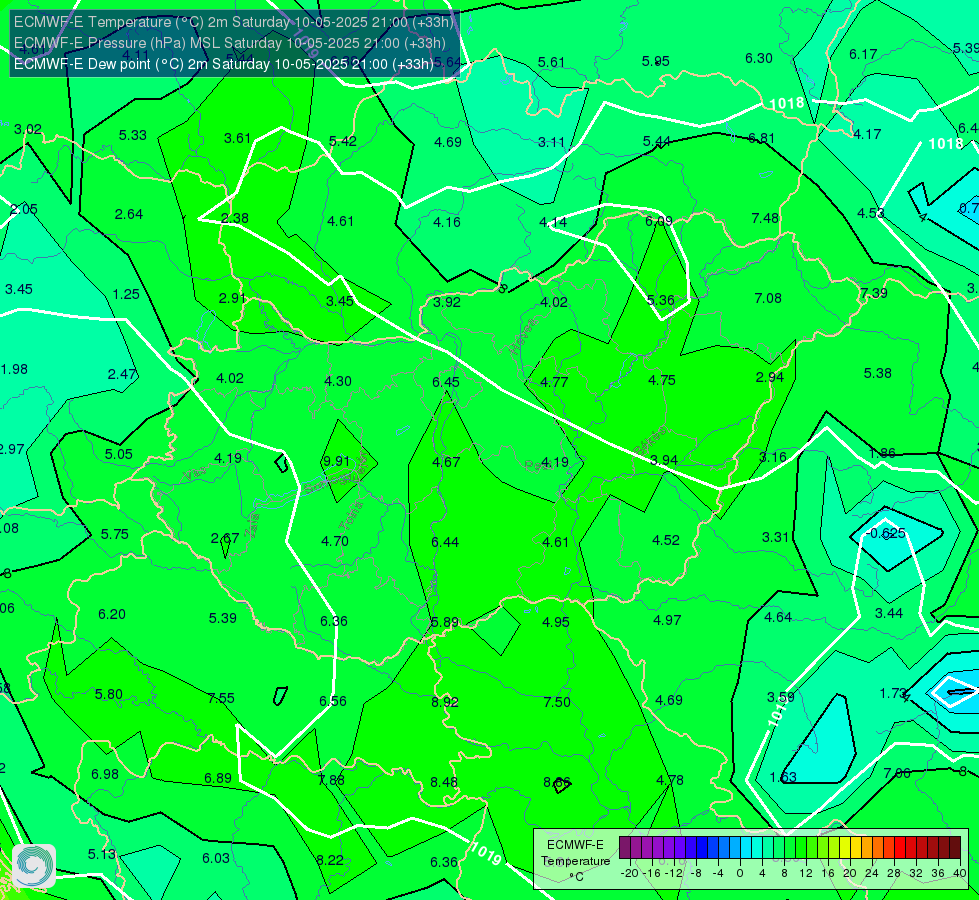Select the highlighted ECMWF-E Dew point 2m layer
Image resolution: width=979 pixels, height=900 pixels.
pos(224,64)
